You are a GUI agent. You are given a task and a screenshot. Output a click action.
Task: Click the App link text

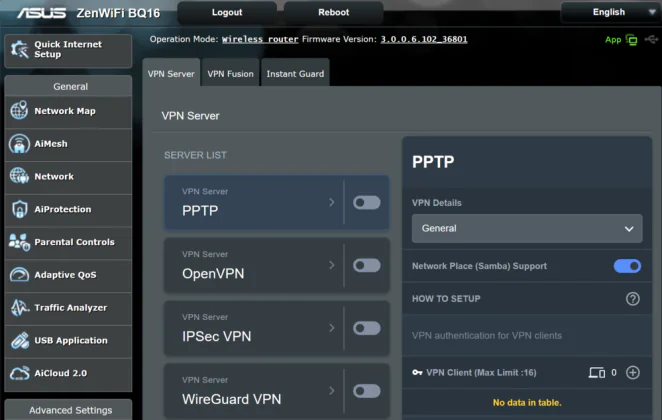coord(613,40)
